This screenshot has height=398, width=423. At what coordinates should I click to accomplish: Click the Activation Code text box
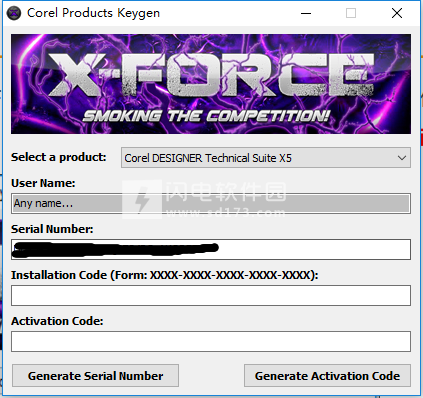pos(211,341)
